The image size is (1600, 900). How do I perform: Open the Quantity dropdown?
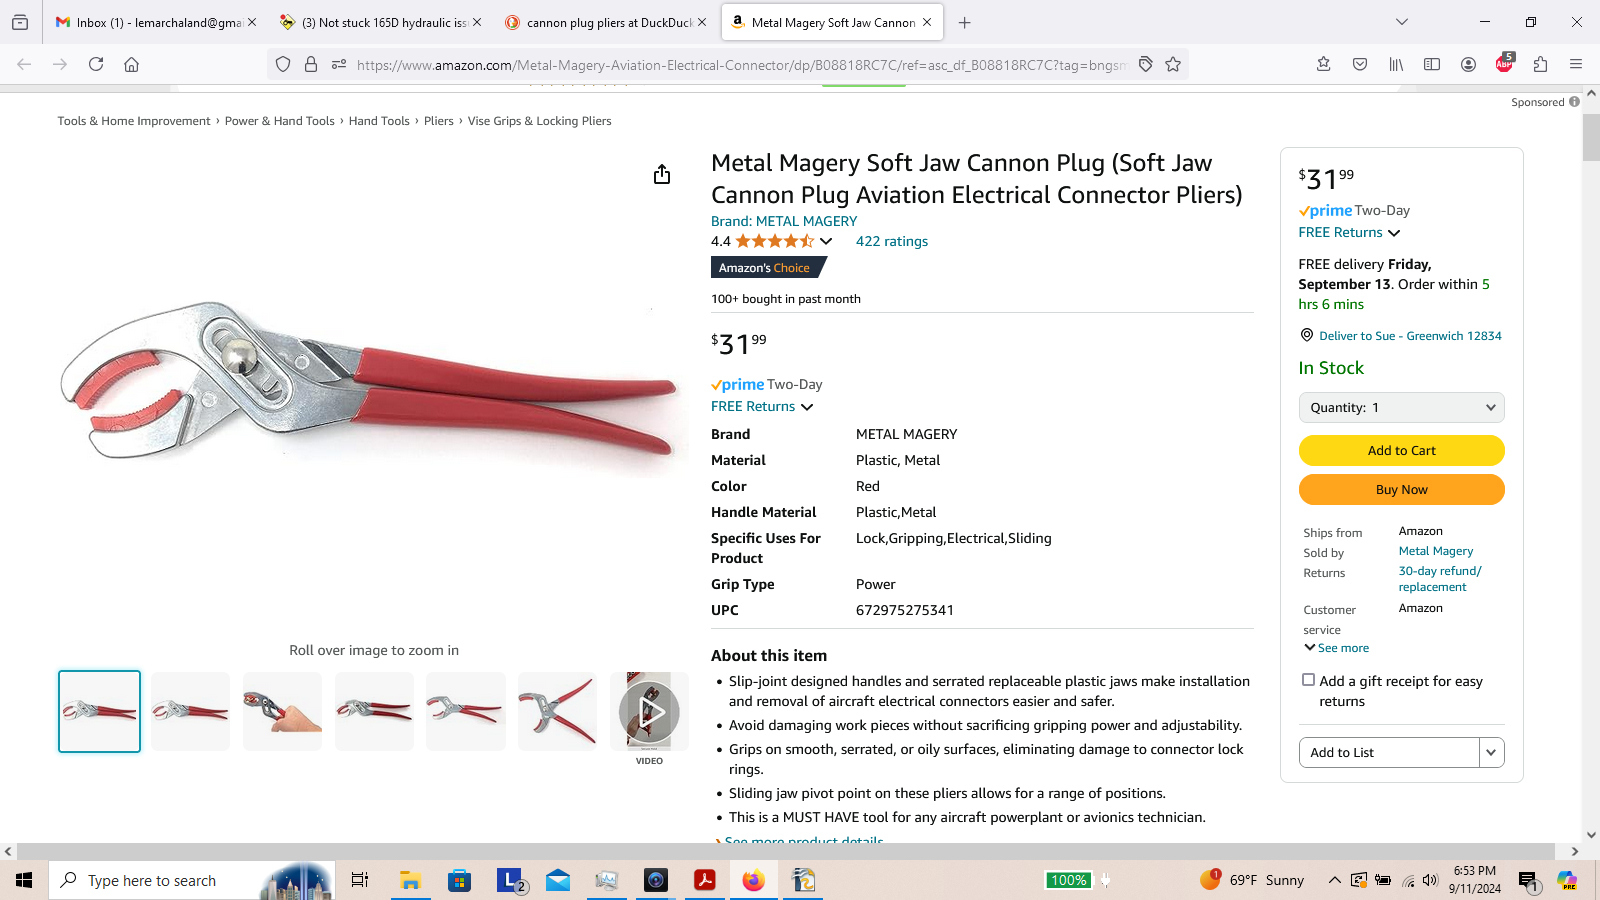[1401, 407]
